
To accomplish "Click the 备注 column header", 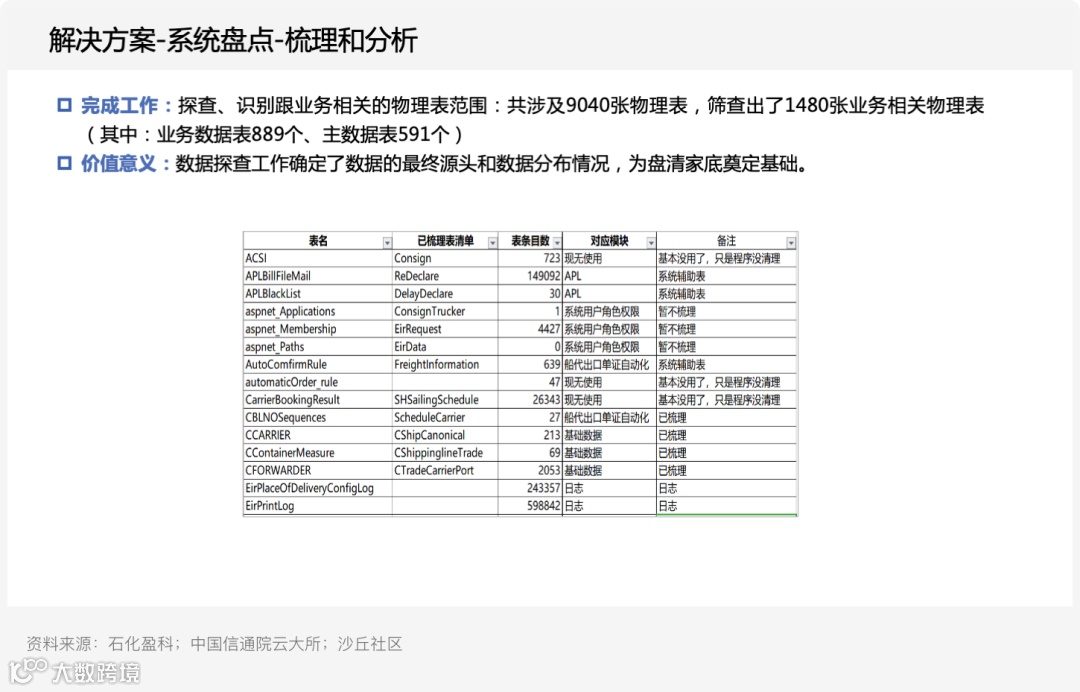I will point(727,241).
